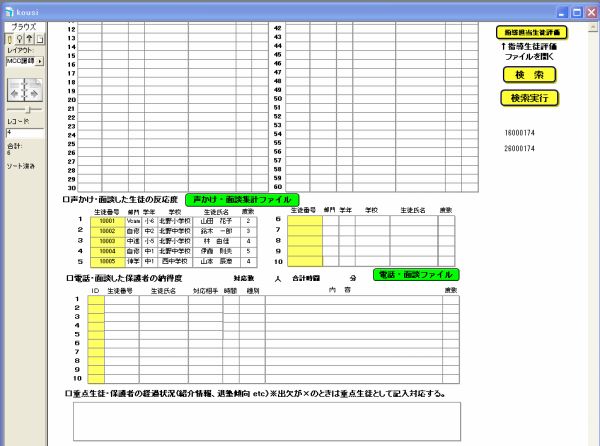Switch to Layout mode icon
This screenshot has height=446, width=600.
pyautogui.click(x=32, y=38)
